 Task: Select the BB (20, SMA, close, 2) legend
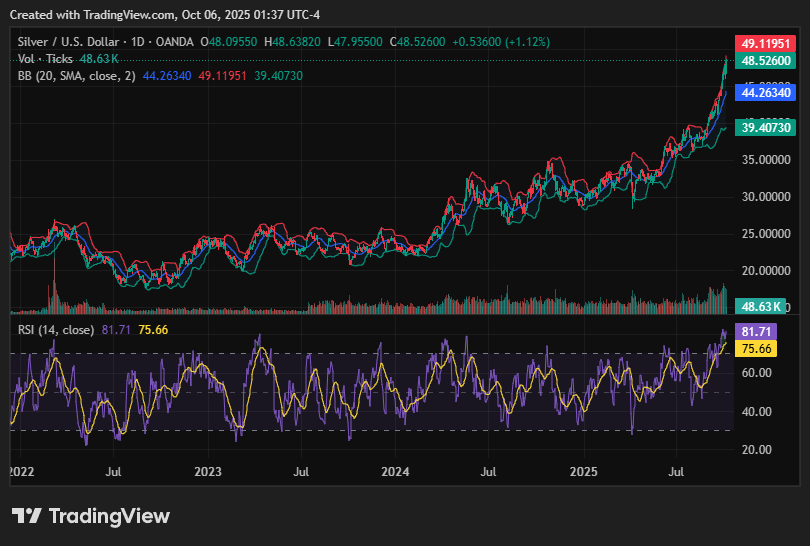[x=76, y=76]
